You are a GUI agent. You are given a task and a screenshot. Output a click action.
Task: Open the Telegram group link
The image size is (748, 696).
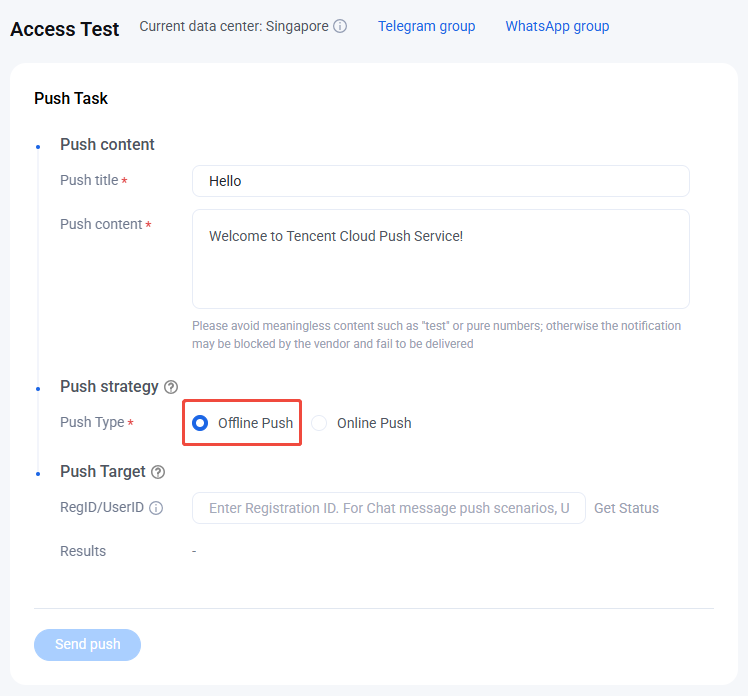(426, 26)
